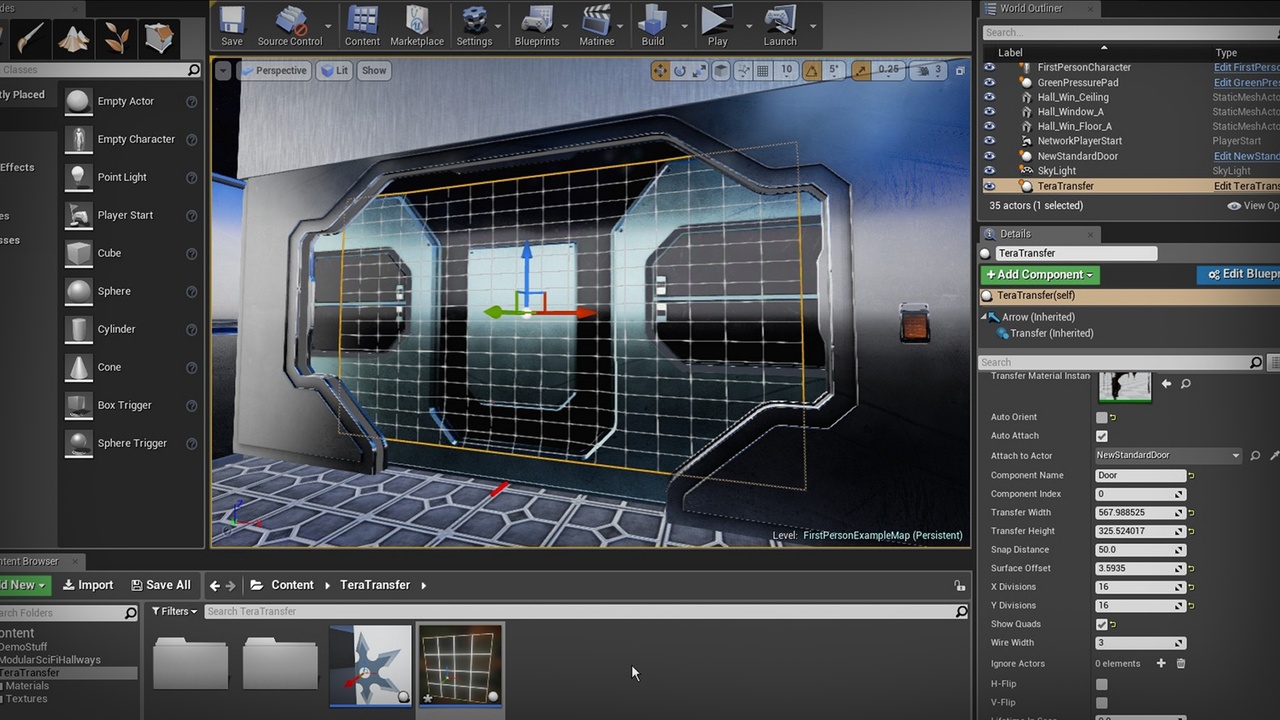Viewport: 1280px width, 720px height.
Task: Click the coordinate system cube icon
Action: click(723, 70)
